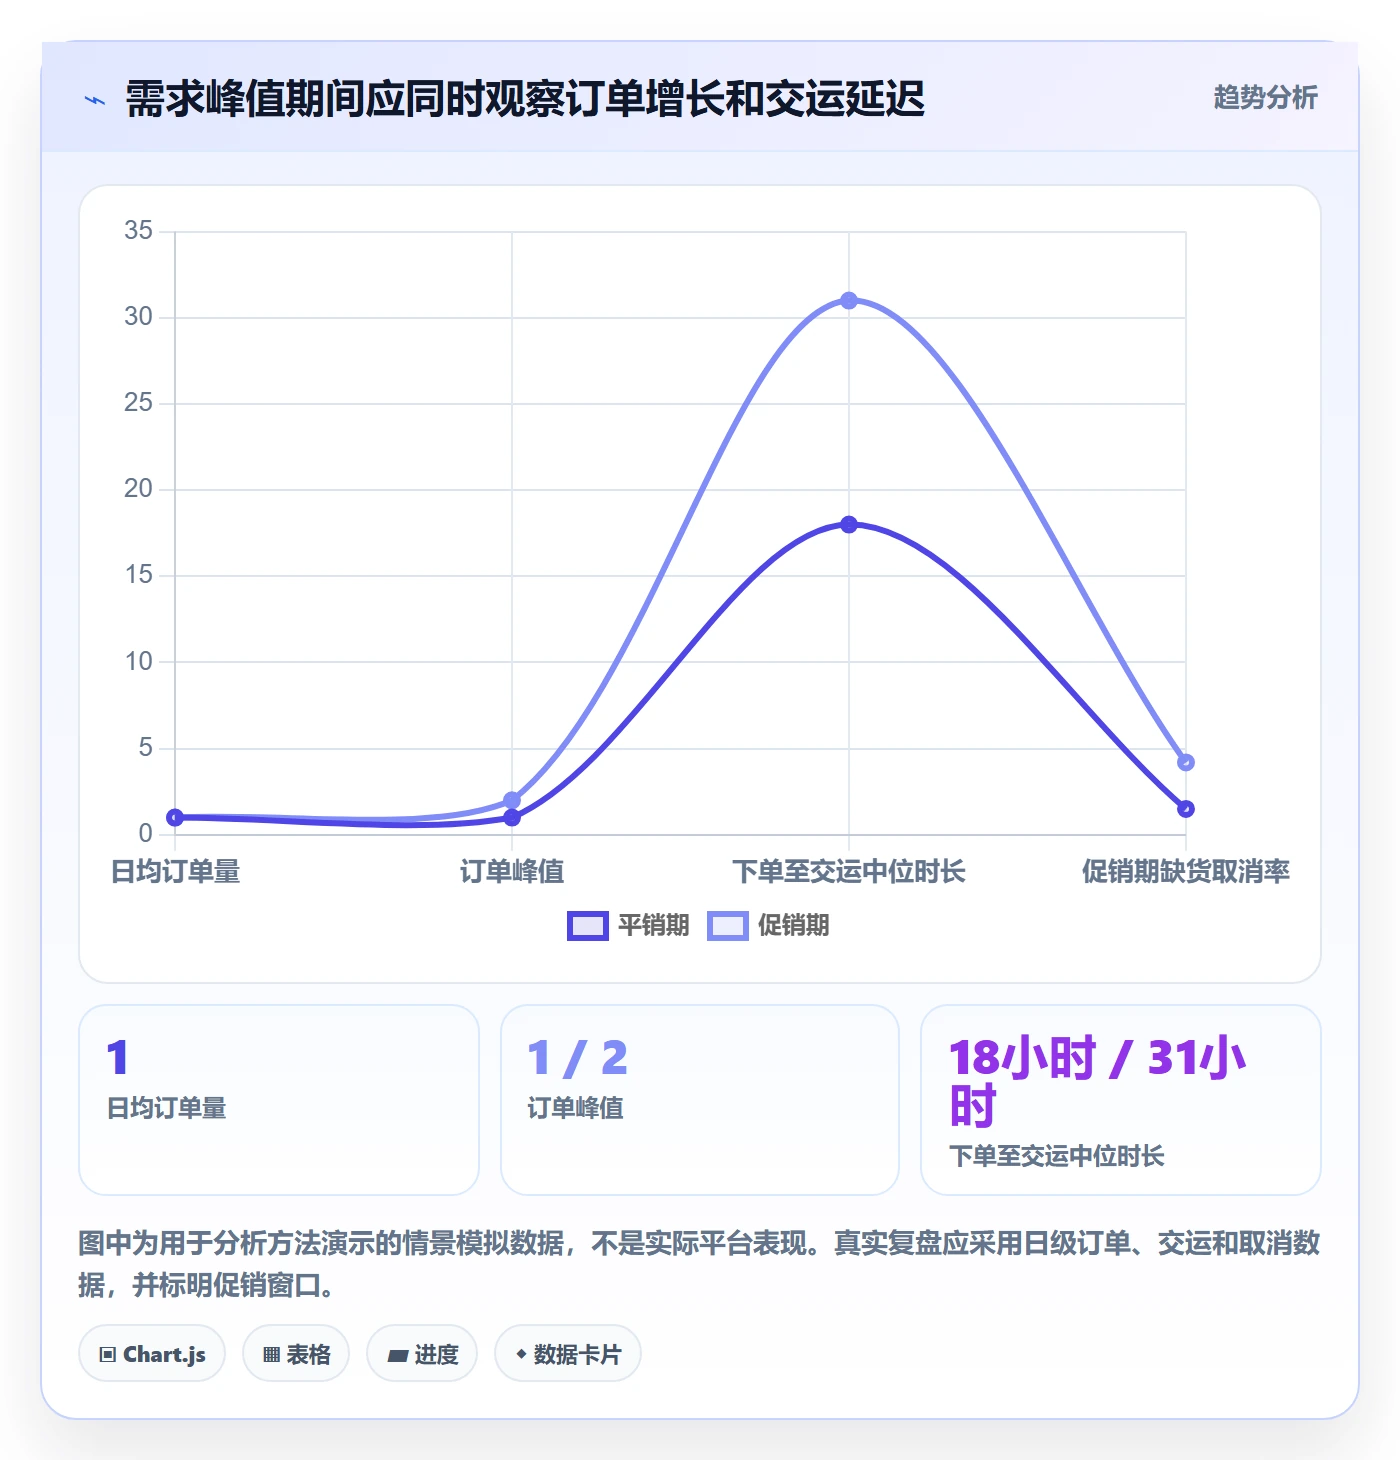Click the 18小时 / 31小时 card value
This screenshot has height=1460, width=1400.
[1098, 1082]
